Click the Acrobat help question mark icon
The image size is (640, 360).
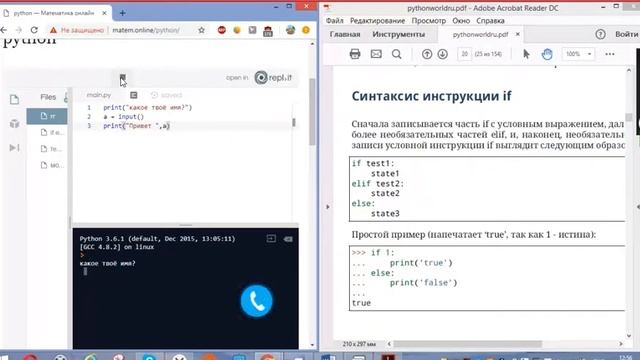point(600,34)
